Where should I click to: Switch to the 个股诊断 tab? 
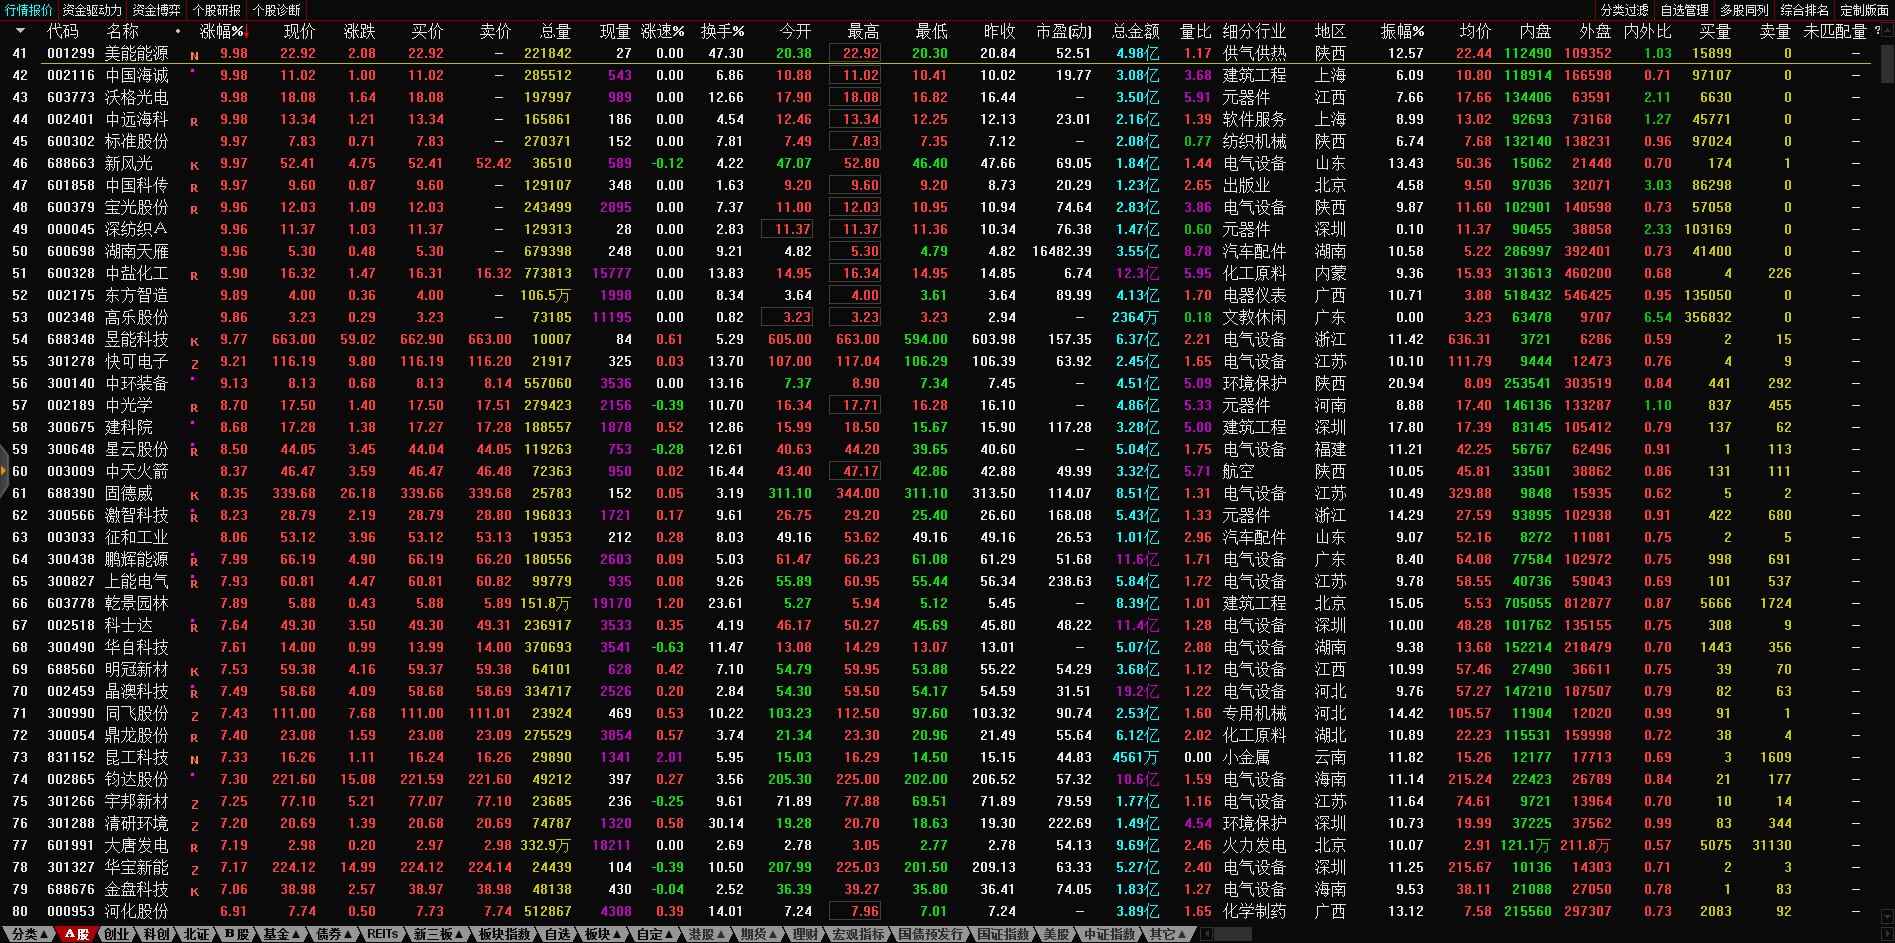(x=277, y=10)
